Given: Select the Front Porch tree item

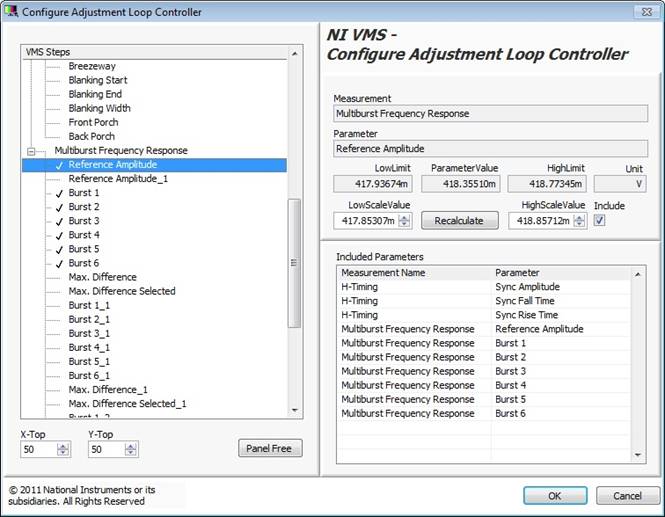Looking at the screenshot, I should (93, 122).
